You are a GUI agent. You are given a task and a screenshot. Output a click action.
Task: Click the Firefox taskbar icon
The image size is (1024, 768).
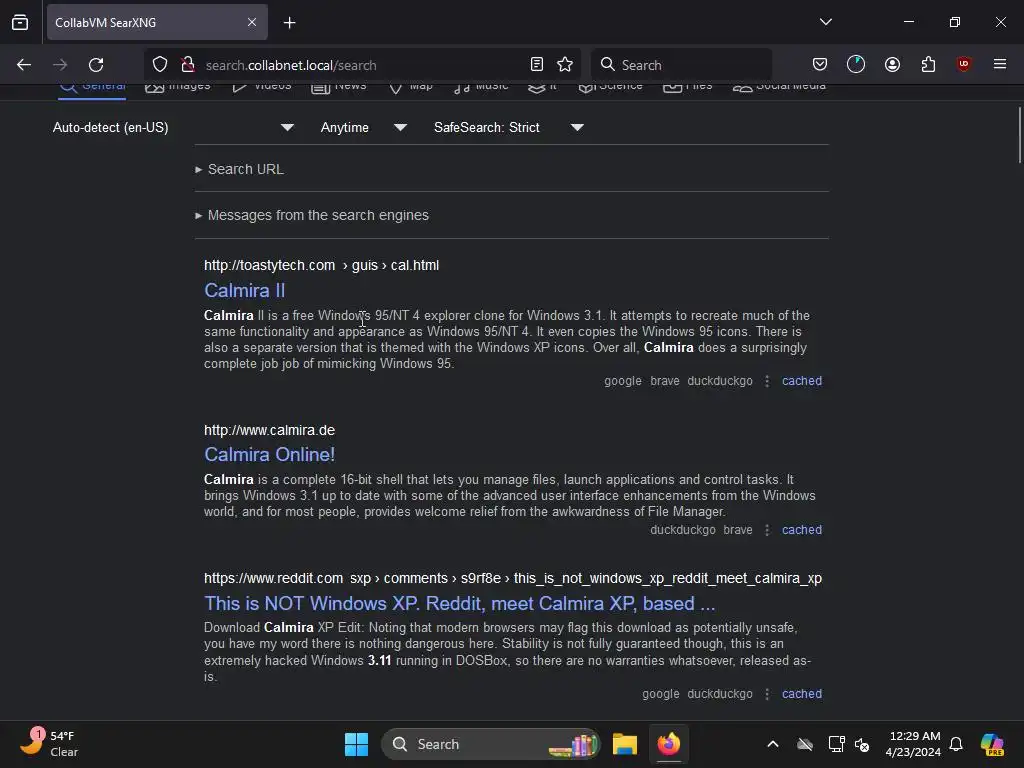[669, 744]
